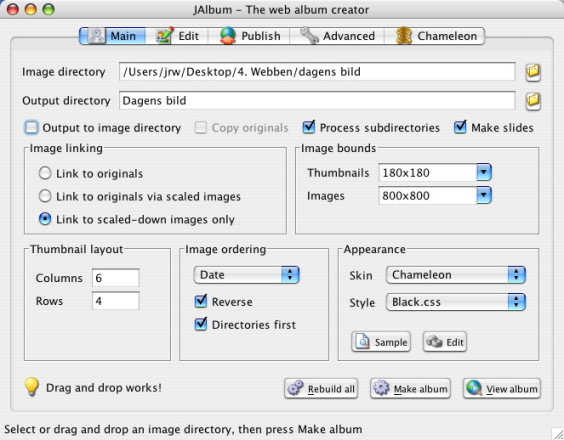Click the 'Thumbnail layout' group label
The width and height of the screenshot is (564, 440).
(76, 249)
